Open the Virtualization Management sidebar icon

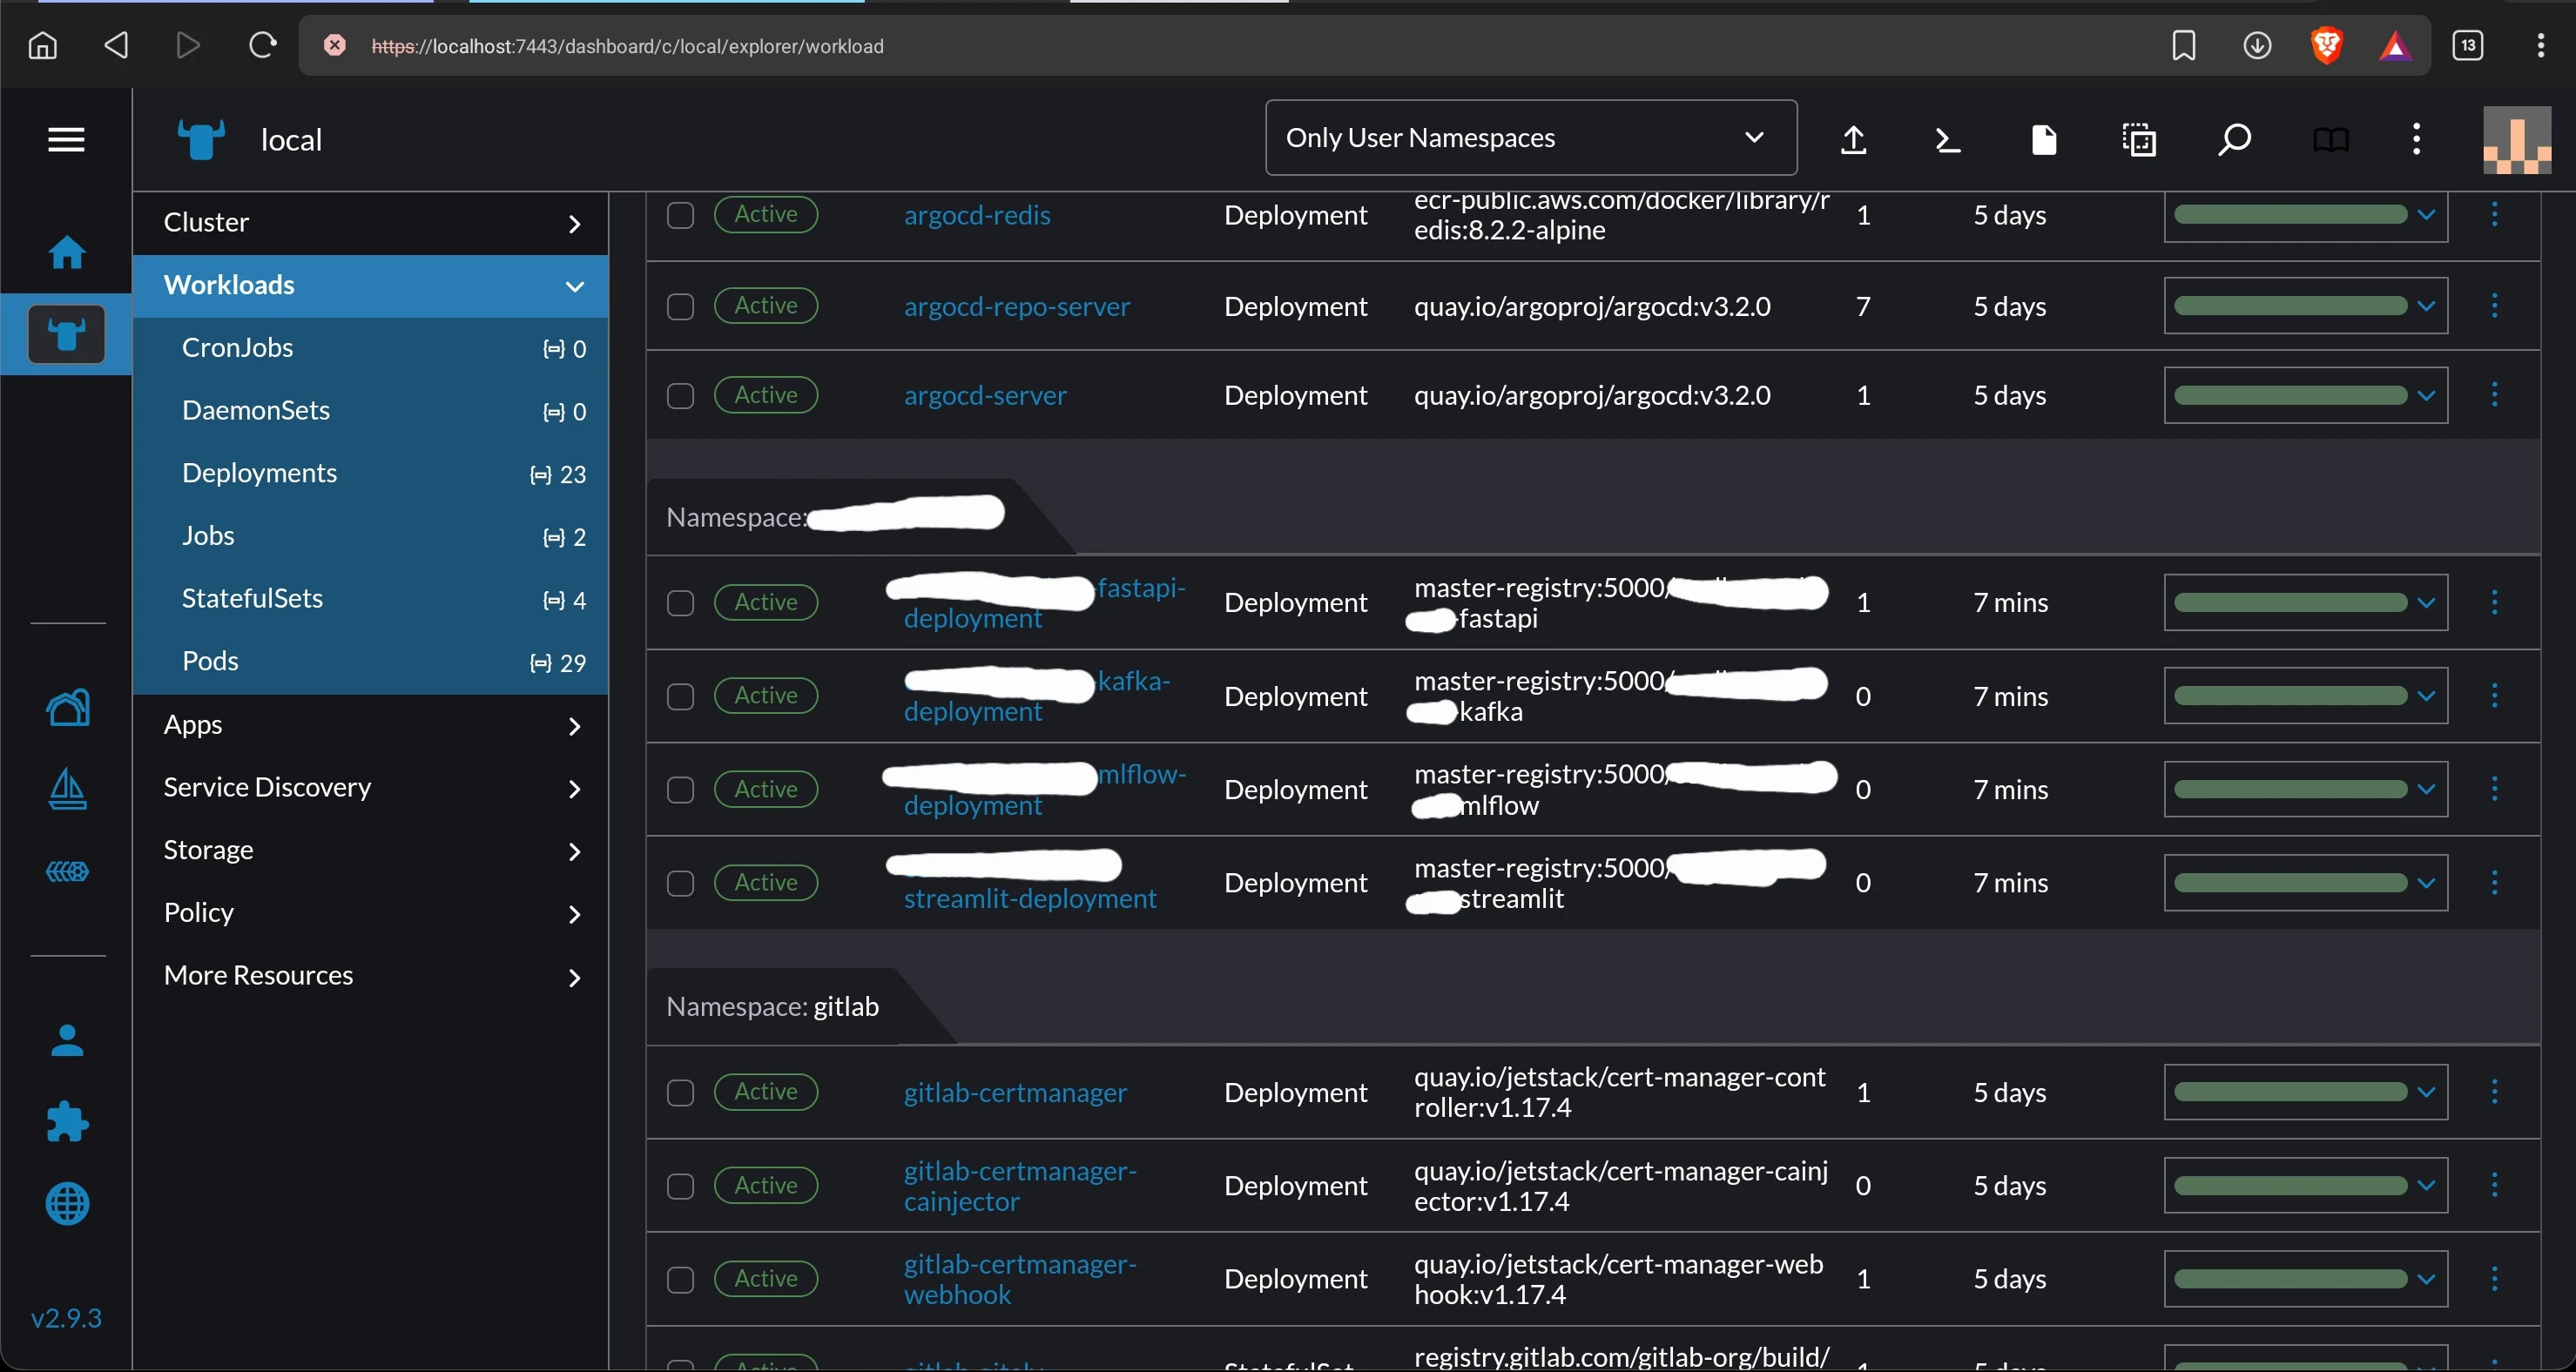[x=67, y=872]
